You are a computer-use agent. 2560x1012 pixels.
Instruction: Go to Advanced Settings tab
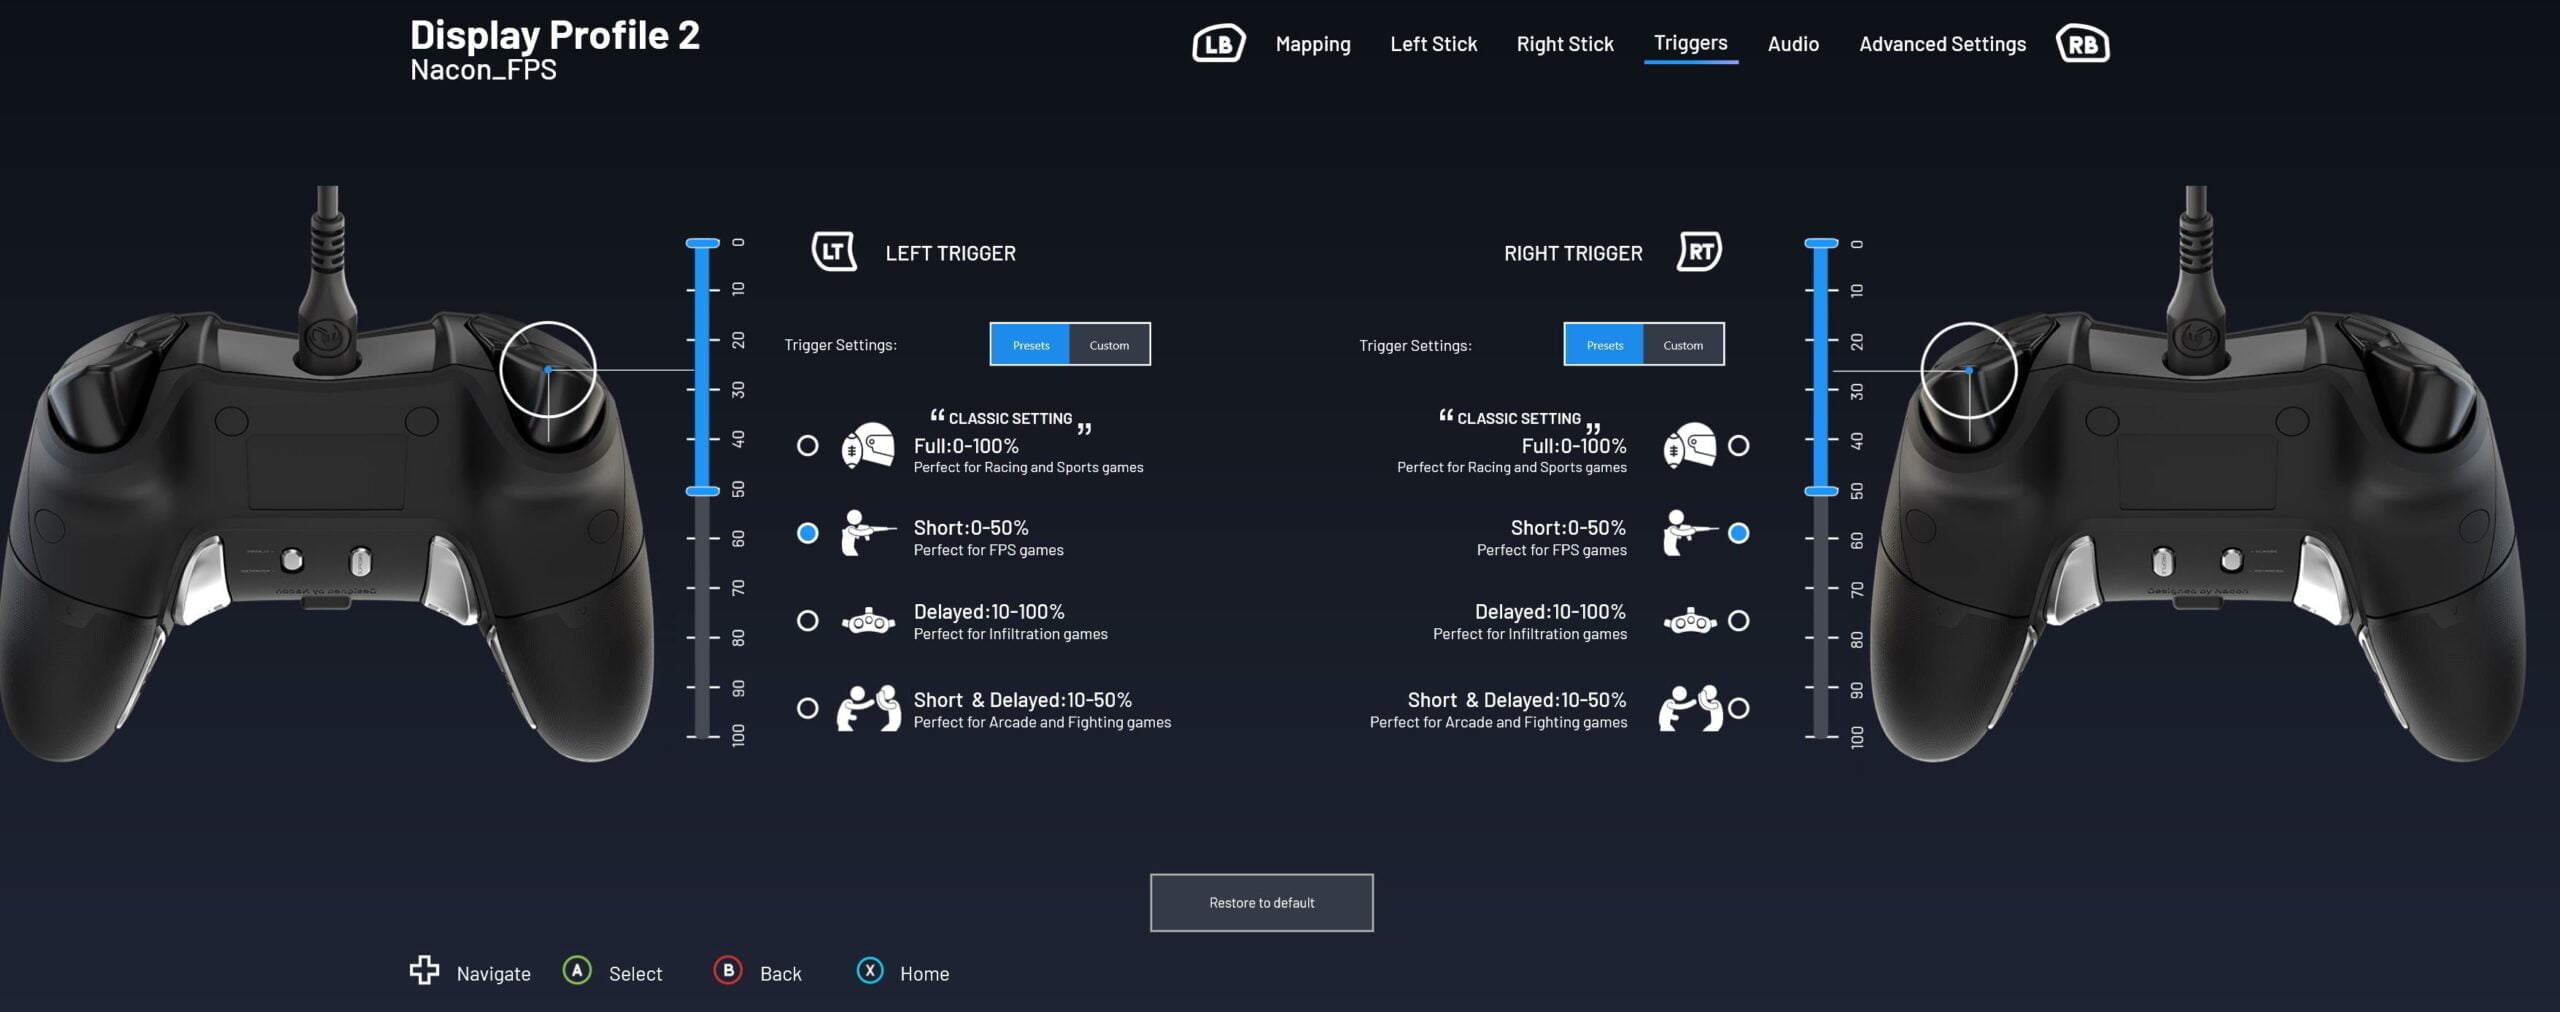click(1942, 44)
